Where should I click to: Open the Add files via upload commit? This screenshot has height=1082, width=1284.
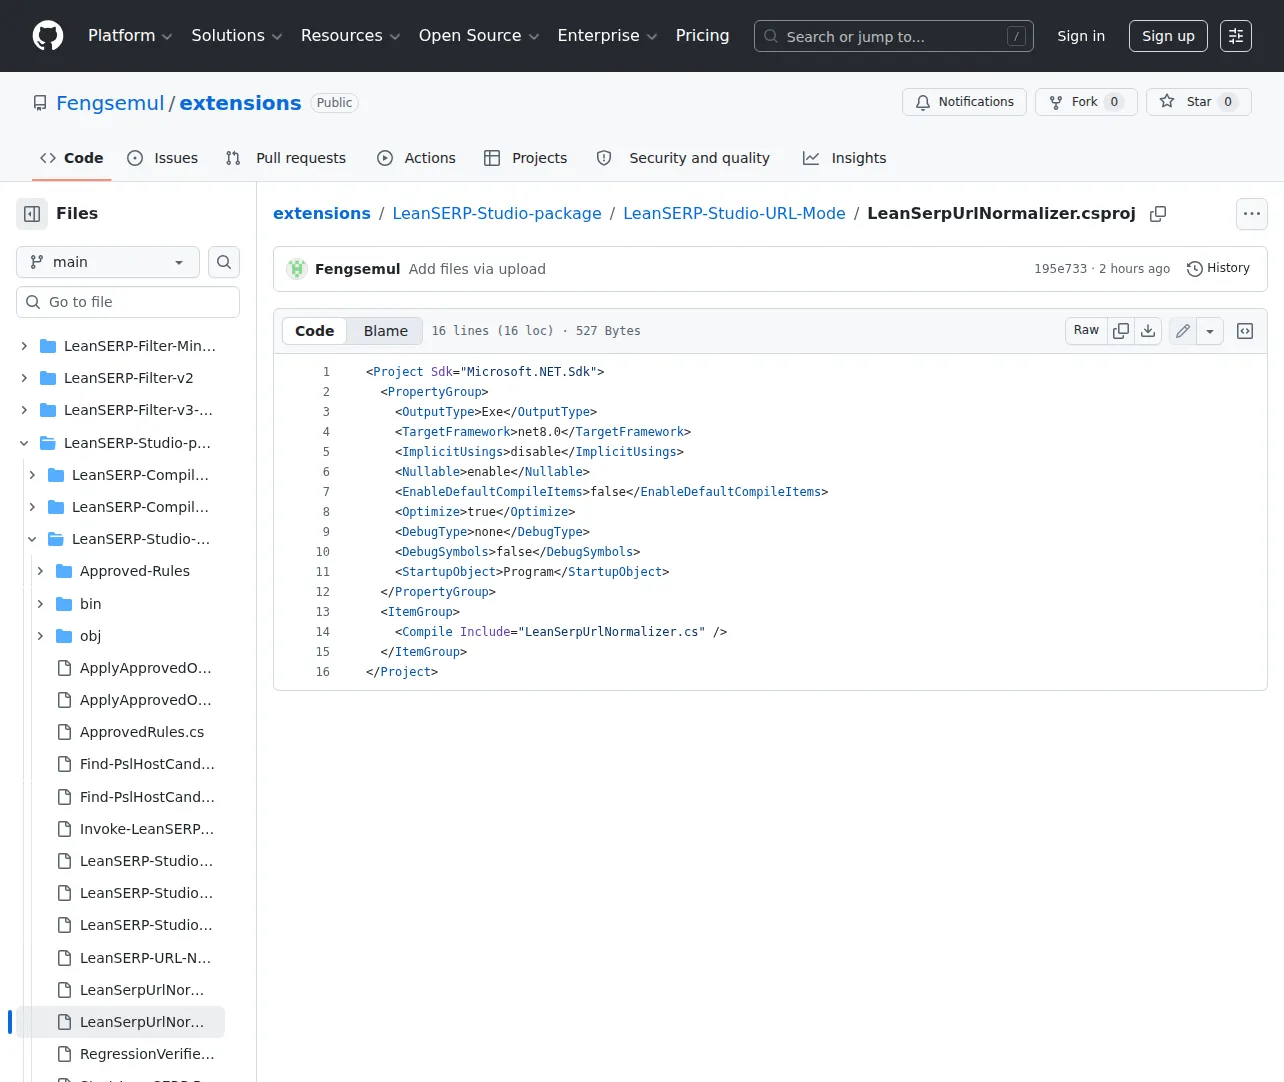(x=477, y=269)
